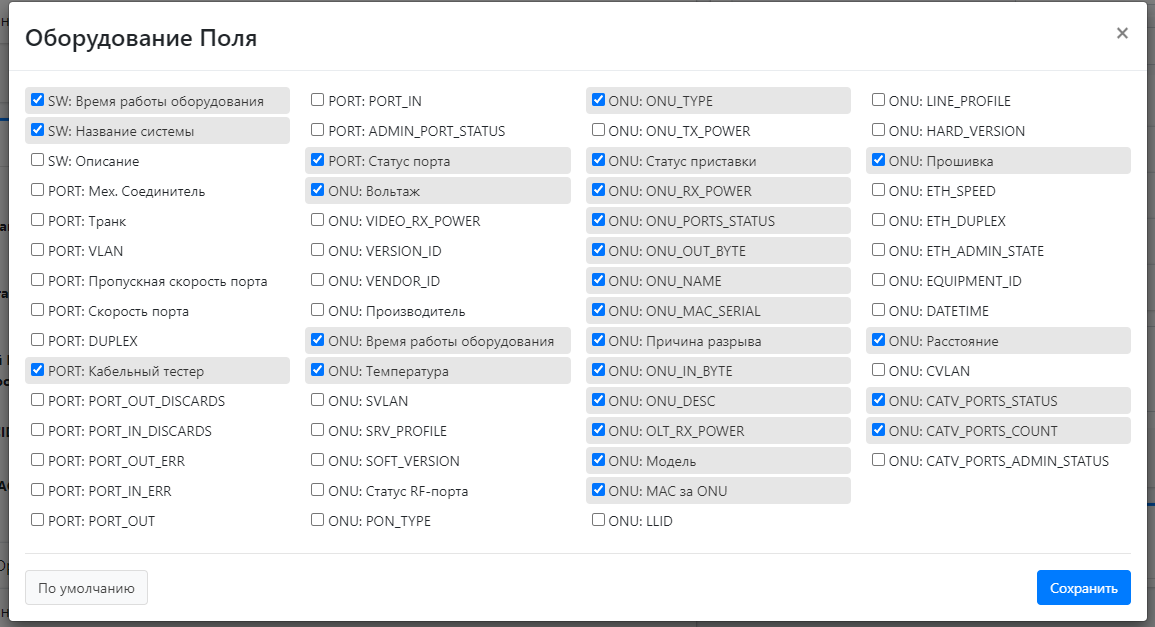
Task: Tick the ONU: LLID checkbox
Action: click(x=598, y=520)
